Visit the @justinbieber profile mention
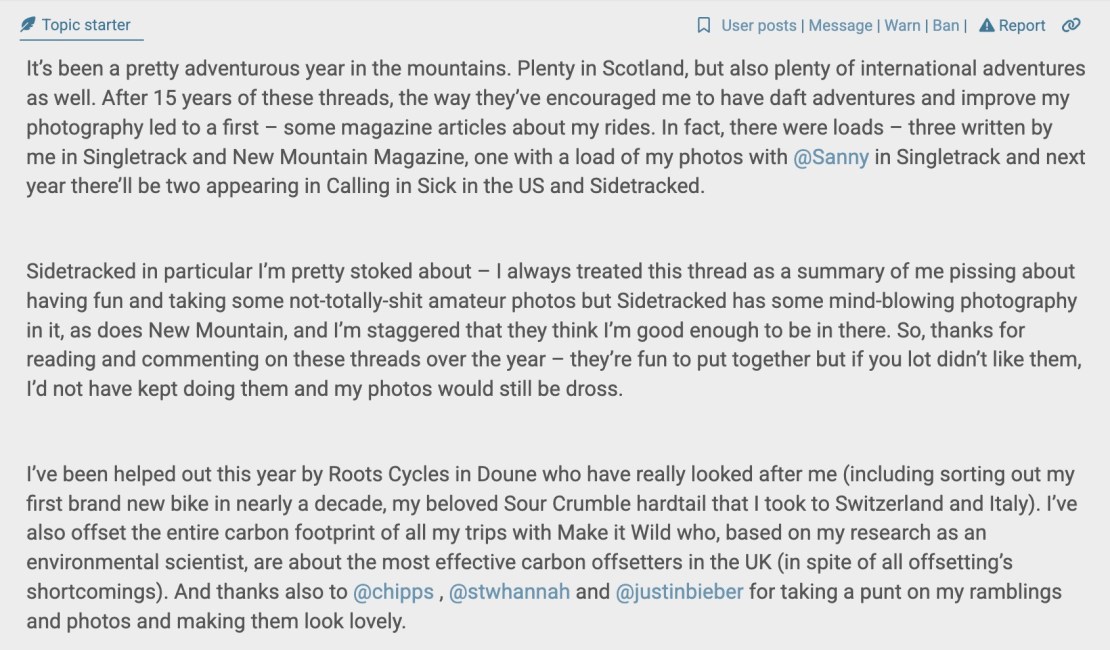Image resolution: width=1110 pixels, height=650 pixels. (x=679, y=591)
